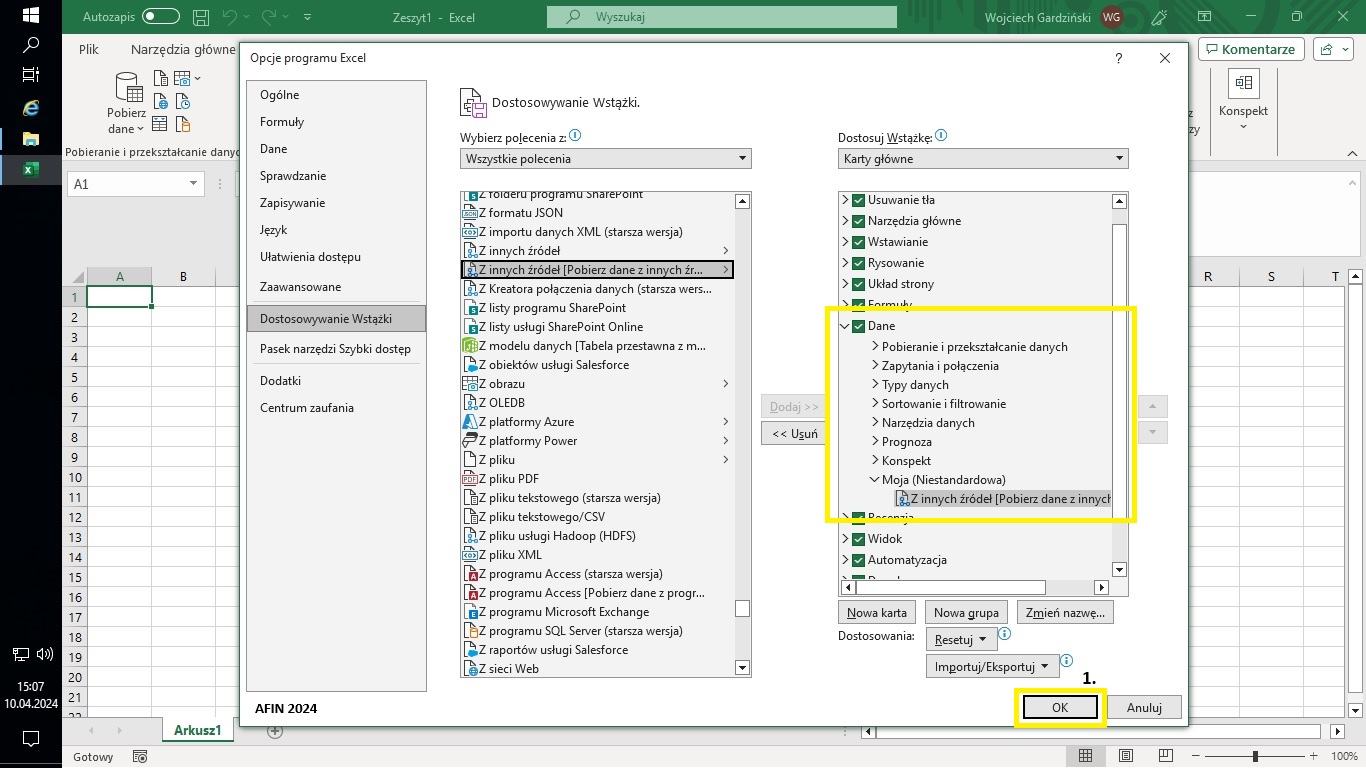Screen dimensions: 1366x768
Task: Uncheck the Usuwanie tła checkbox
Action: [858, 199]
